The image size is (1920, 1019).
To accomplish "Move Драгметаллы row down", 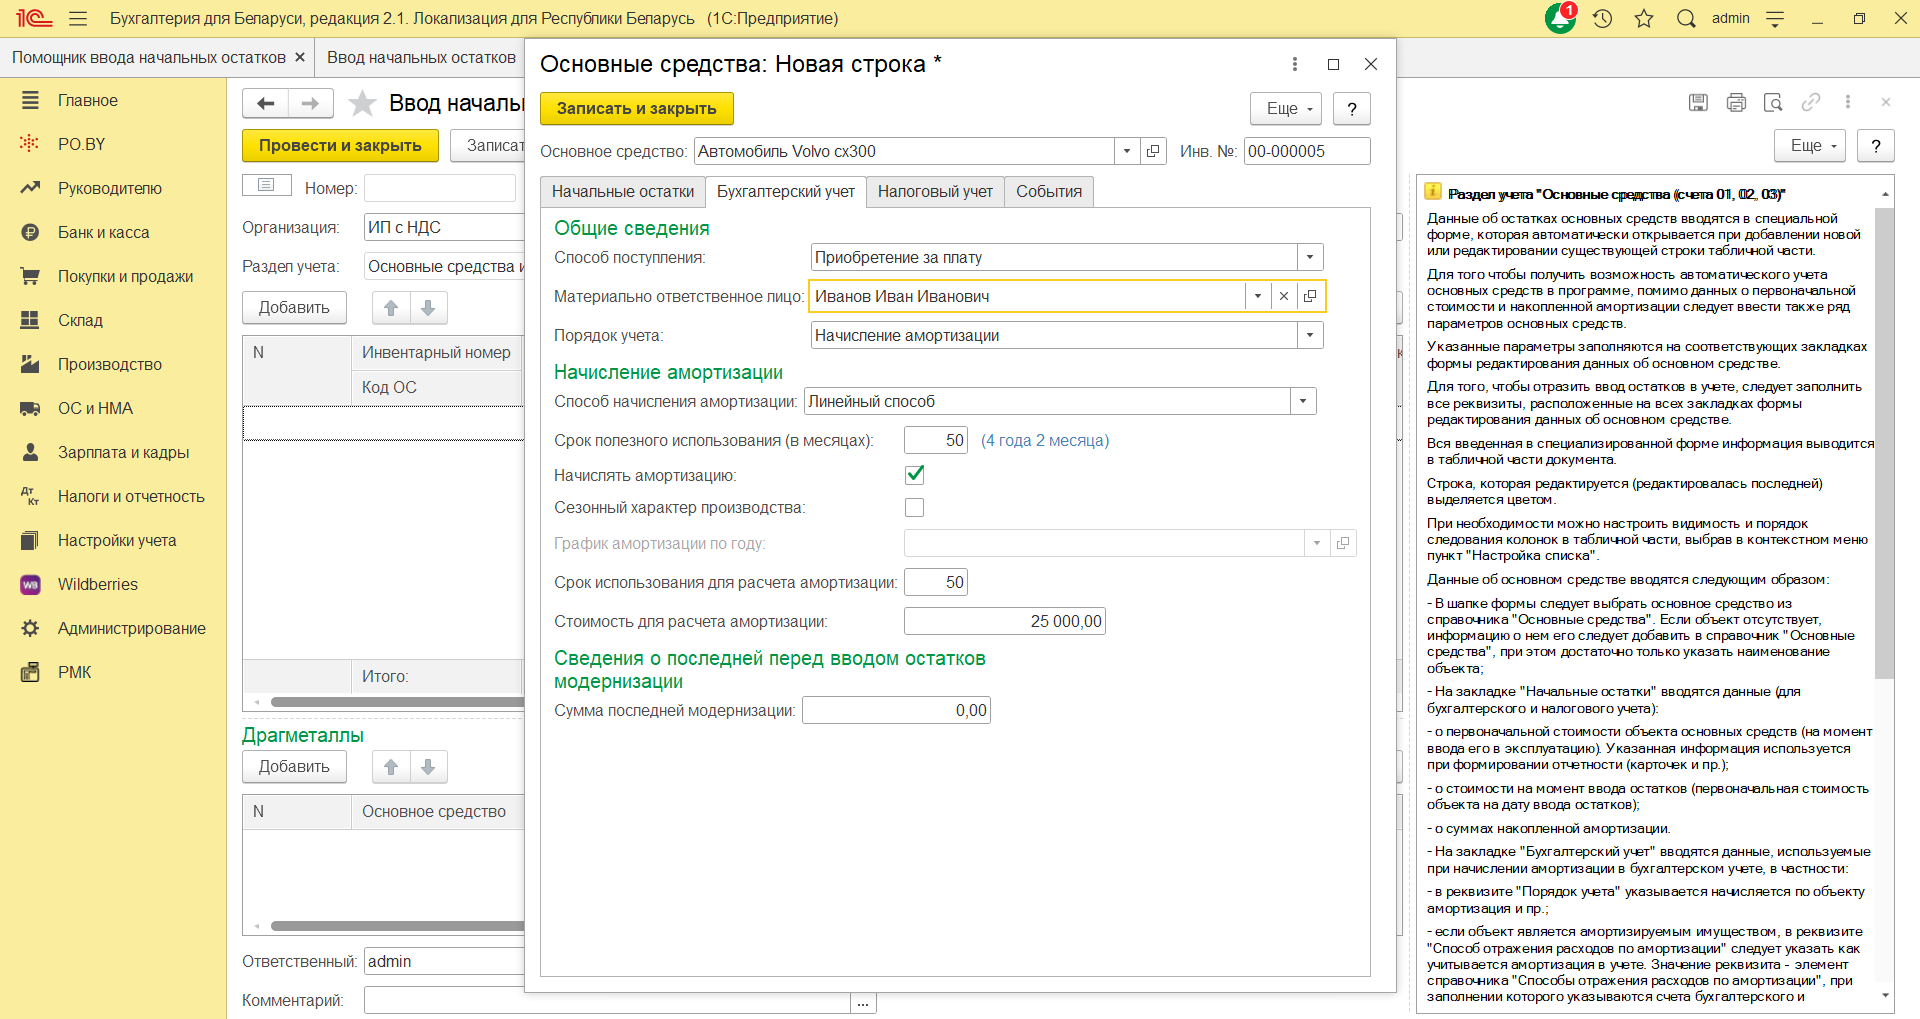I will 428,767.
